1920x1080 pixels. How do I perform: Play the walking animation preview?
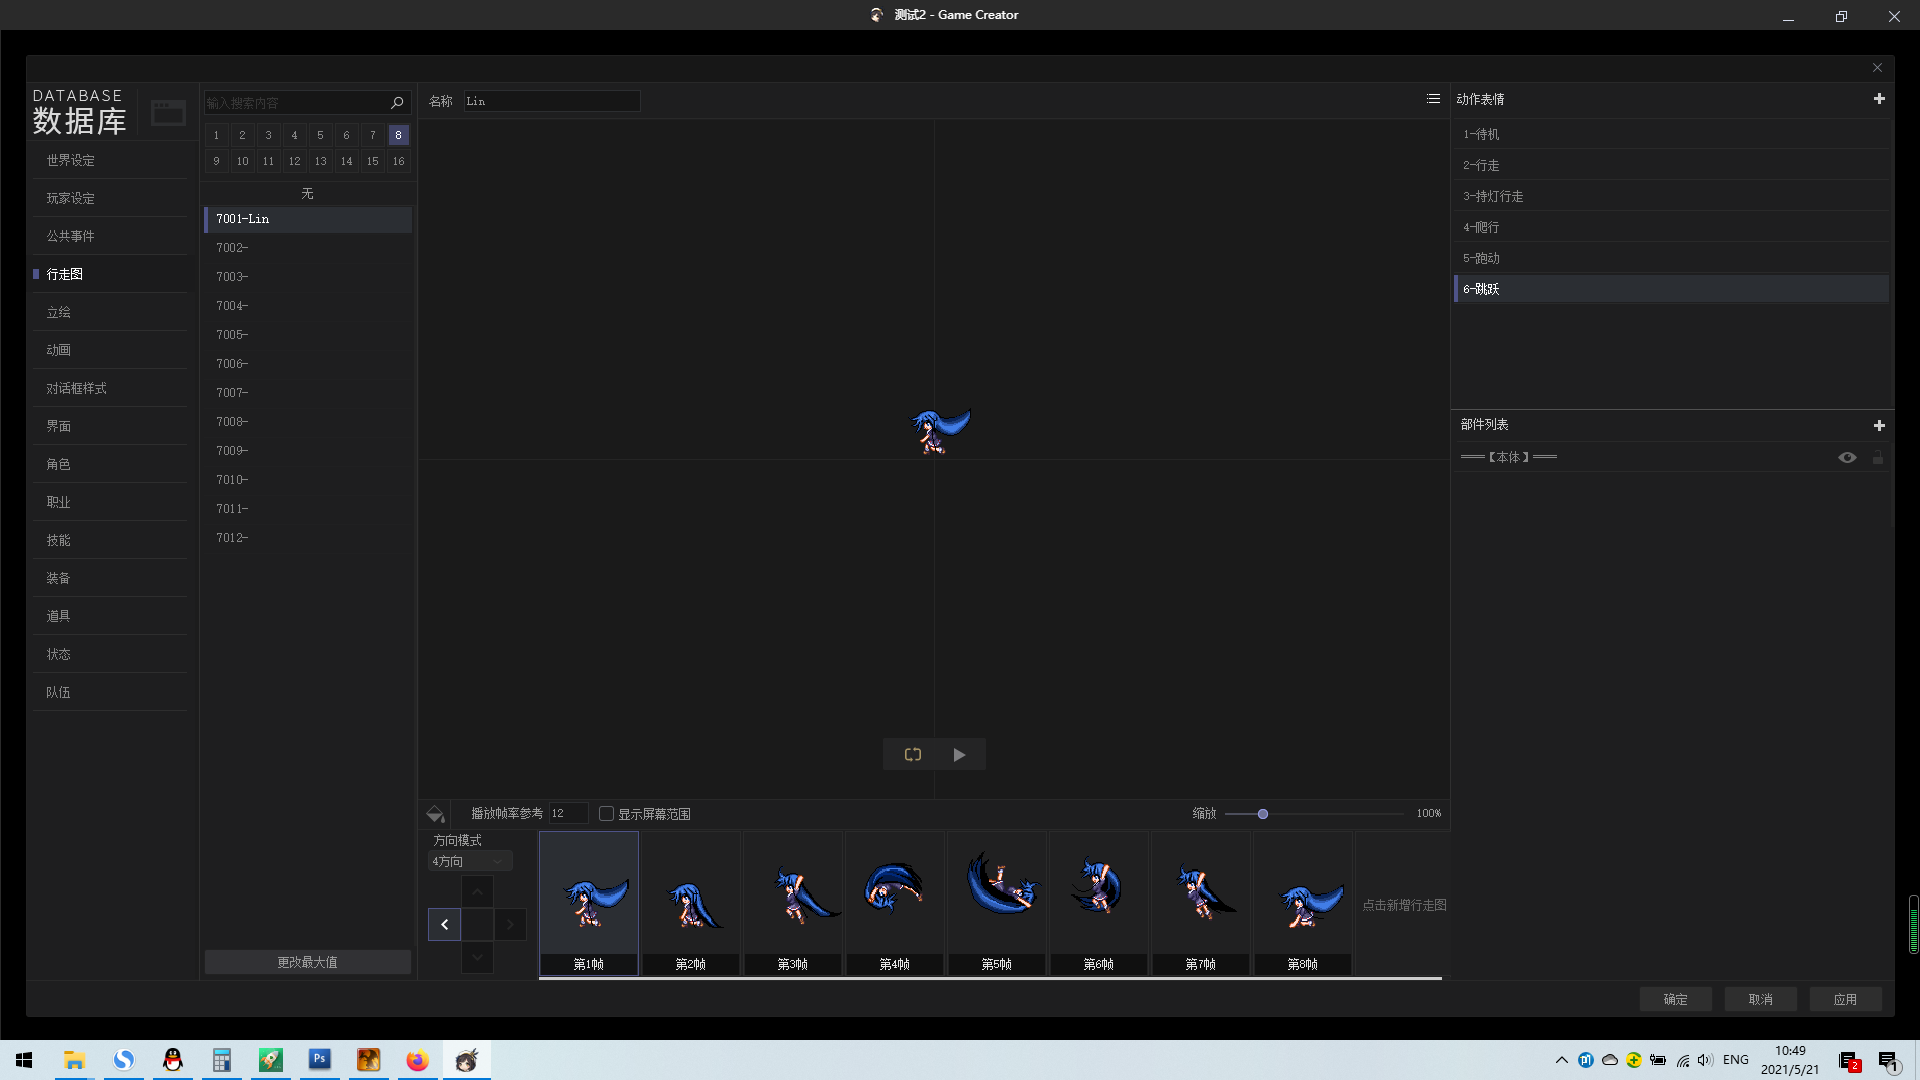click(x=959, y=755)
